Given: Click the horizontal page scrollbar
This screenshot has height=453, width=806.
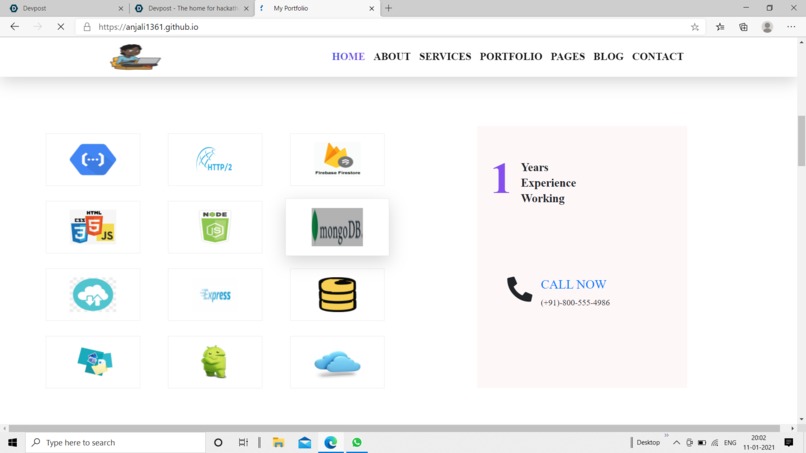Looking at the screenshot, I should pyautogui.click(x=394, y=428).
